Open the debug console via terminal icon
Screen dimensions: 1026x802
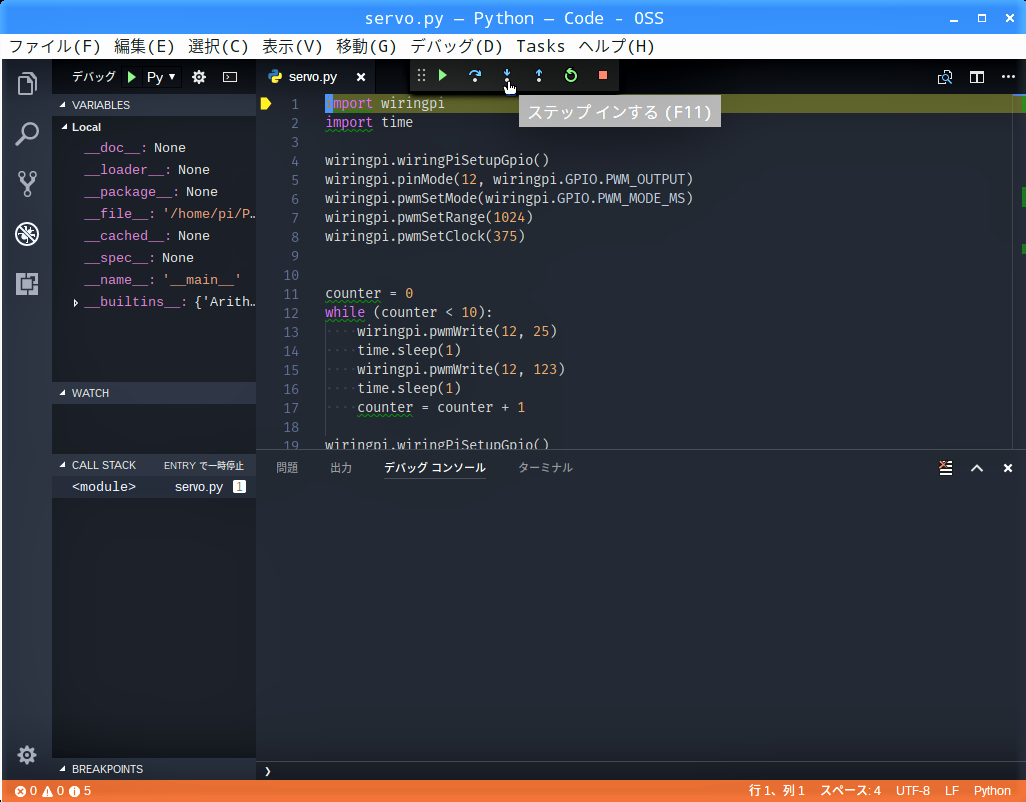pyautogui.click(x=230, y=77)
